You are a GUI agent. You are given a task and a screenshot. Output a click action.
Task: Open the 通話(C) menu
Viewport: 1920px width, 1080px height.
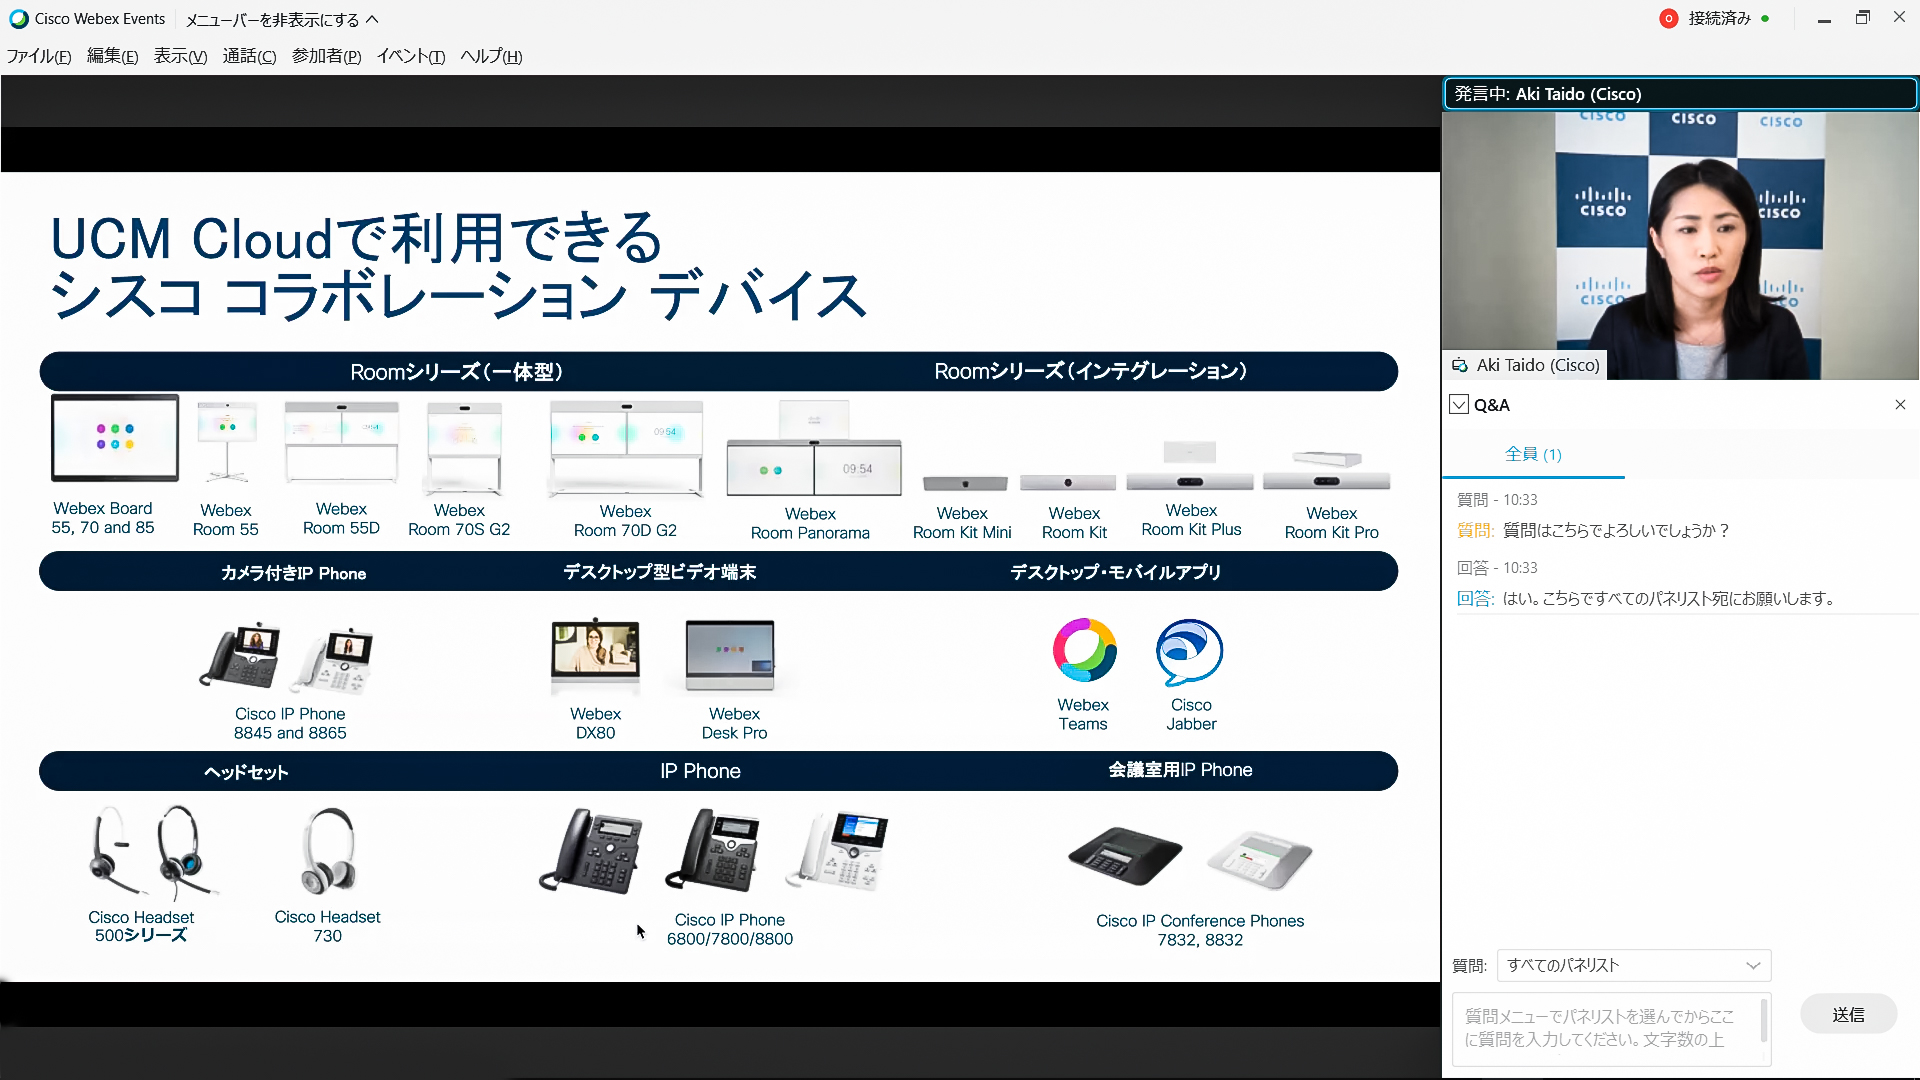(249, 56)
